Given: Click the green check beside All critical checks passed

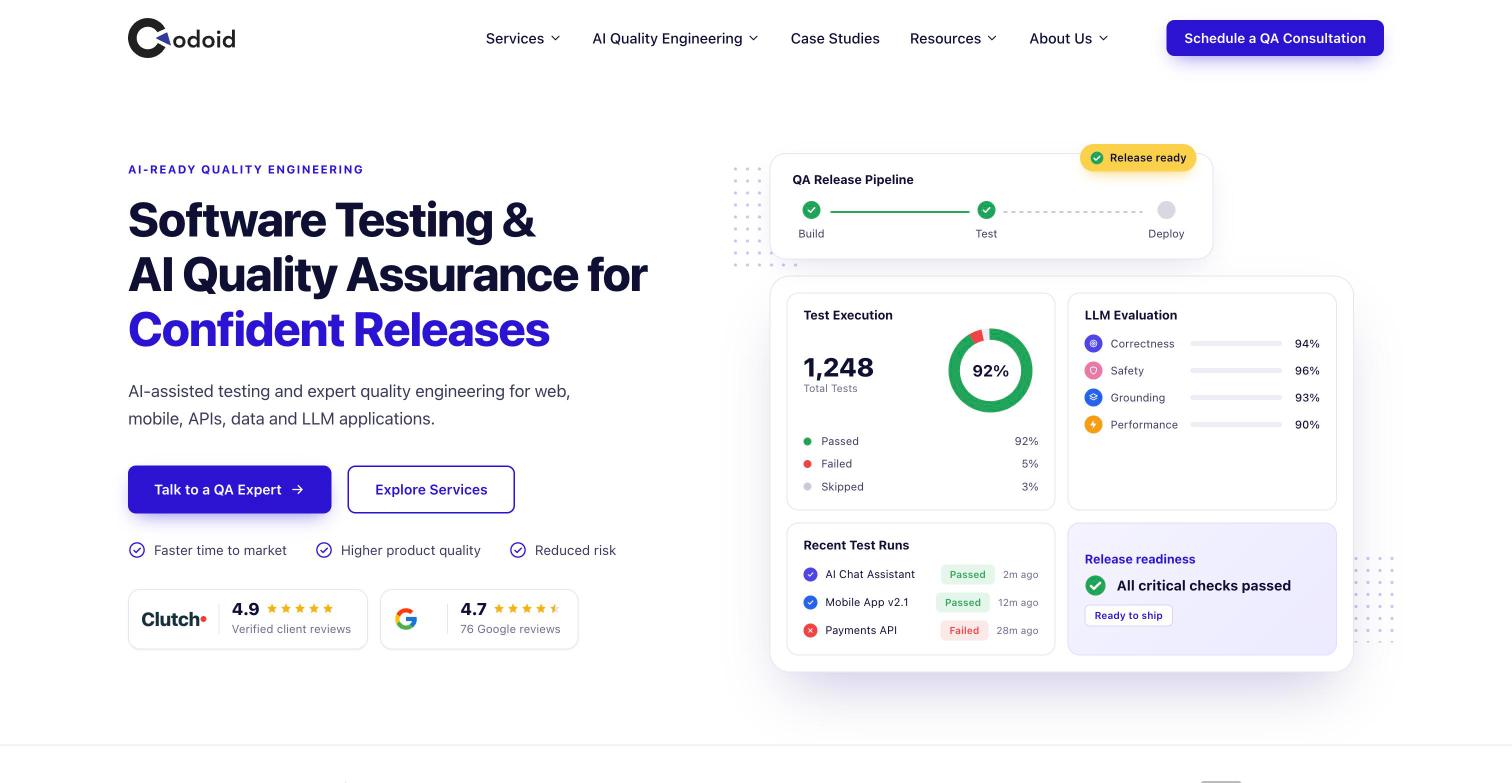Looking at the screenshot, I should (x=1096, y=586).
